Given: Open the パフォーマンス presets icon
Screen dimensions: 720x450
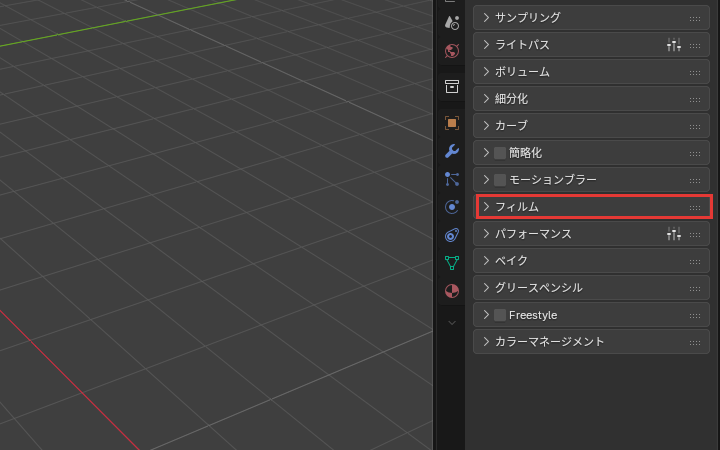Looking at the screenshot, I should (674, 234).
